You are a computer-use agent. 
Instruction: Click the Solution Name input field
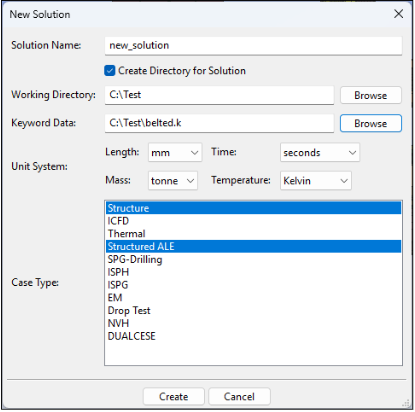253,46
